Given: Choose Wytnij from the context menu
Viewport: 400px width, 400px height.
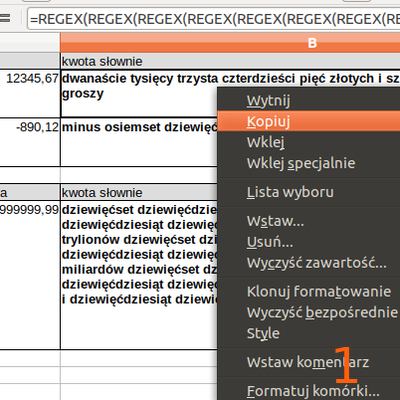Looking at the screenshot, I should pyautogui.click(x=309, y=100).
